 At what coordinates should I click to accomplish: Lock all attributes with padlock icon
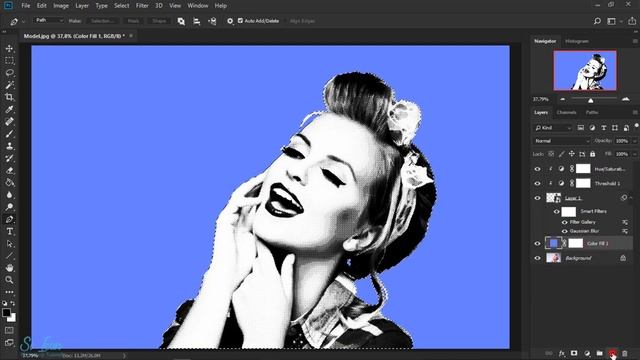click(x=592, y=154)
